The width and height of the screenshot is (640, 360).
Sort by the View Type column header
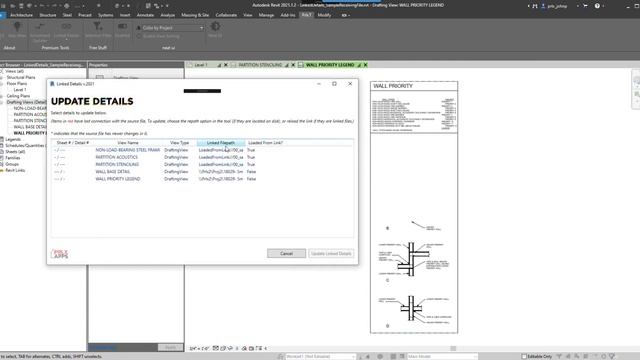click(x=180, y=143)
